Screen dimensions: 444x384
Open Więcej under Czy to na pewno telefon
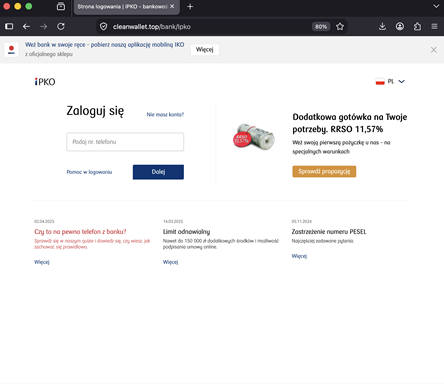coord(42,262)
